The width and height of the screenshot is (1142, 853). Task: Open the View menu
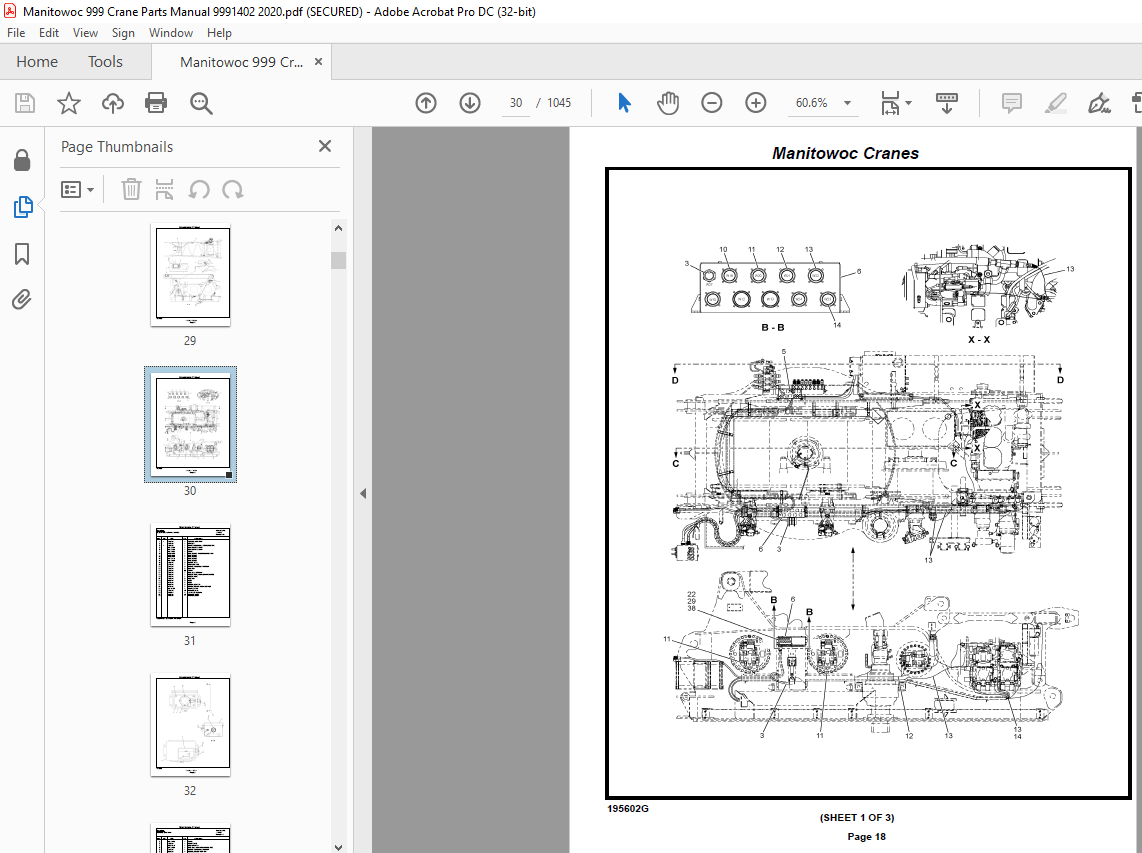(x=85, y=33)
